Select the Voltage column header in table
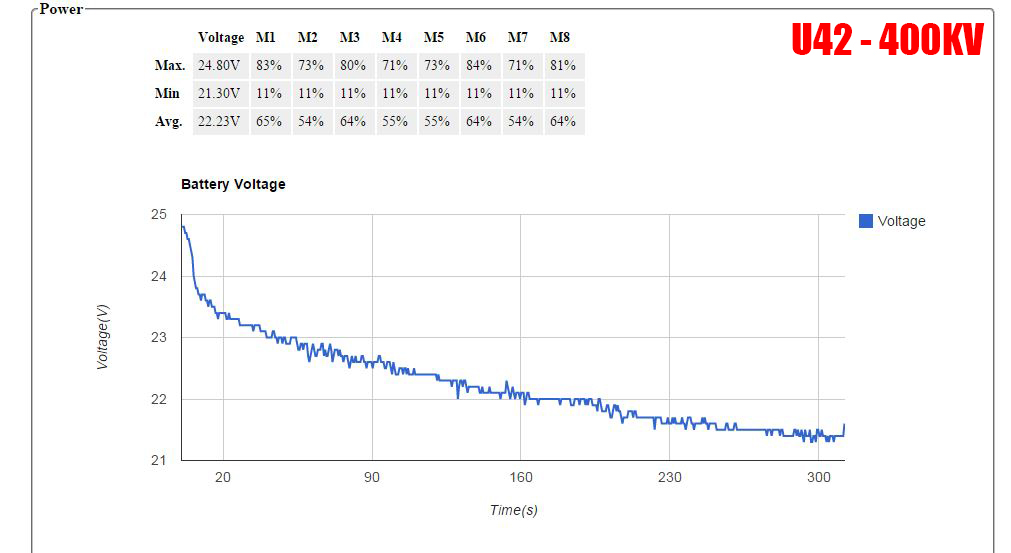Screen dimensions: 1011x553 click(x=221, y=37)
